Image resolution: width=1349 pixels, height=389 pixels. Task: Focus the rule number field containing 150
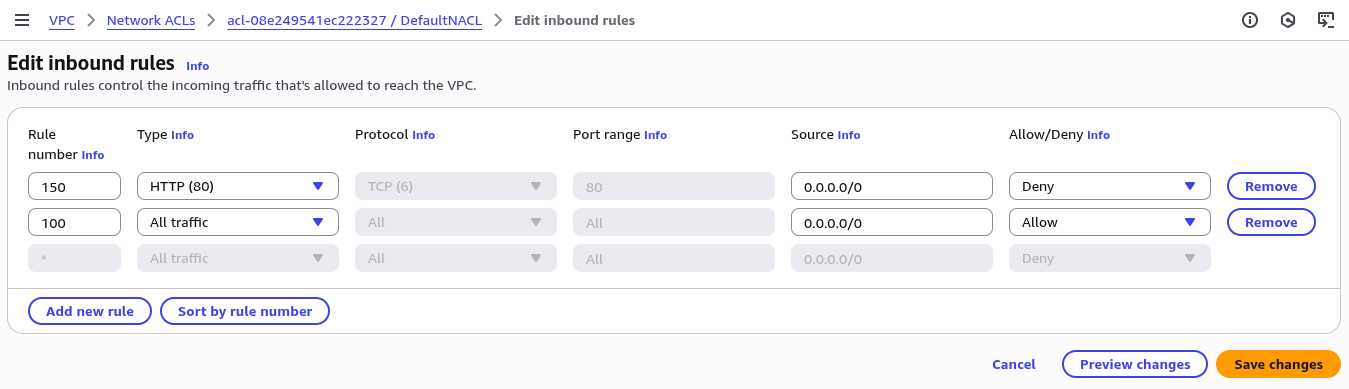tap(75, 186)
